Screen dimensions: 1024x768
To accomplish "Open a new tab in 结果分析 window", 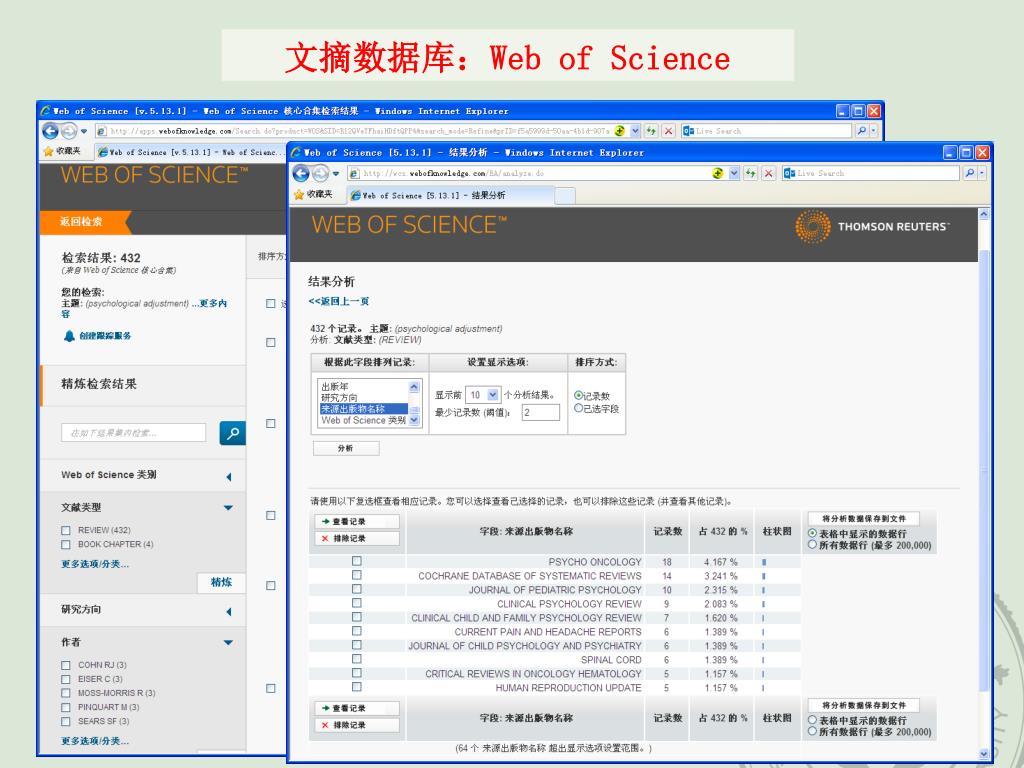I will (566, 196).
